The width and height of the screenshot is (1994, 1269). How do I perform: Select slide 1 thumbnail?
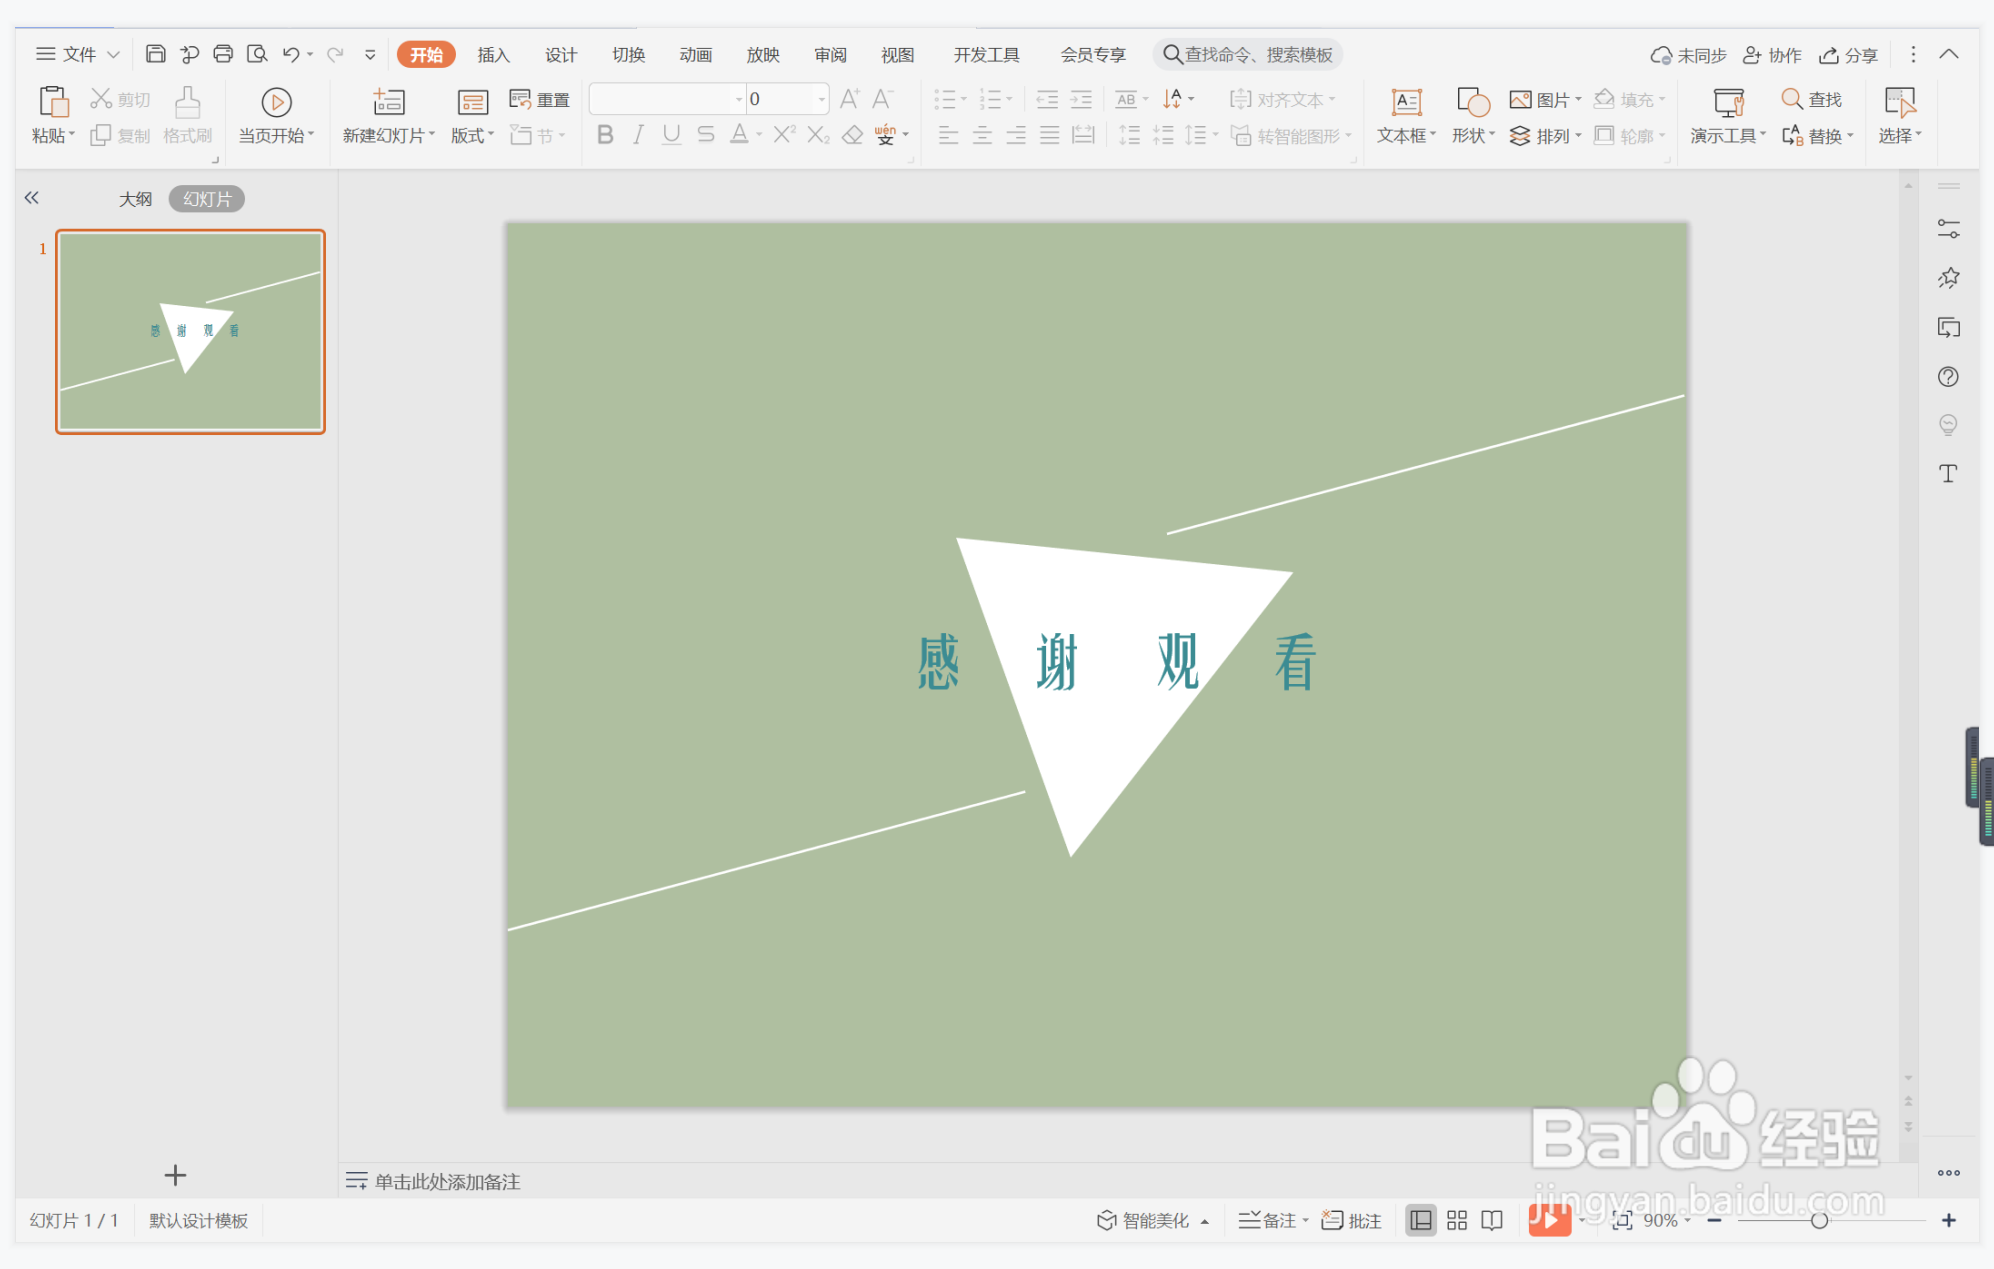(190, 332)
